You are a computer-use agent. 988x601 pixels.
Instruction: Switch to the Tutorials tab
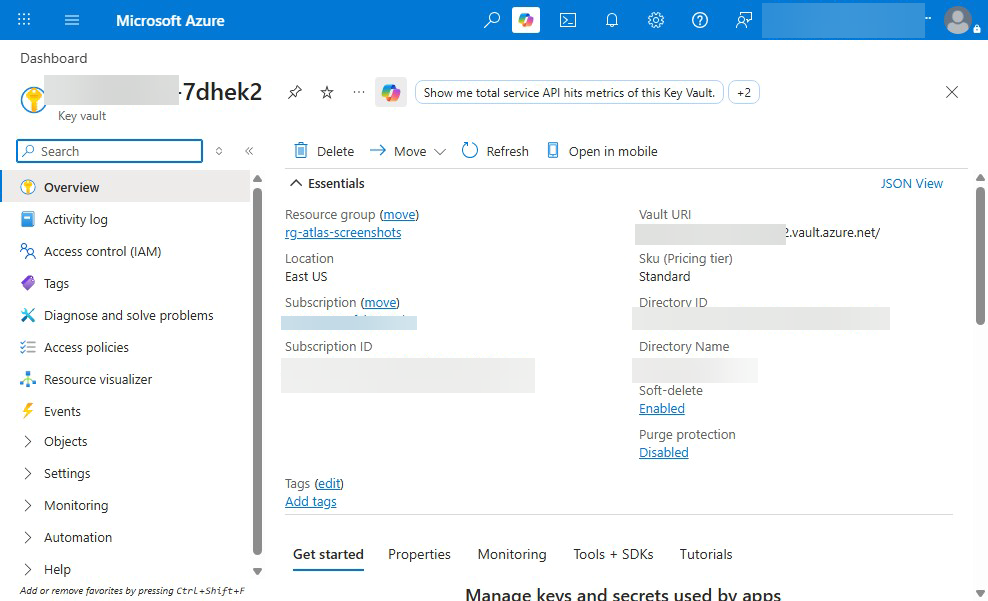[706, 554]
